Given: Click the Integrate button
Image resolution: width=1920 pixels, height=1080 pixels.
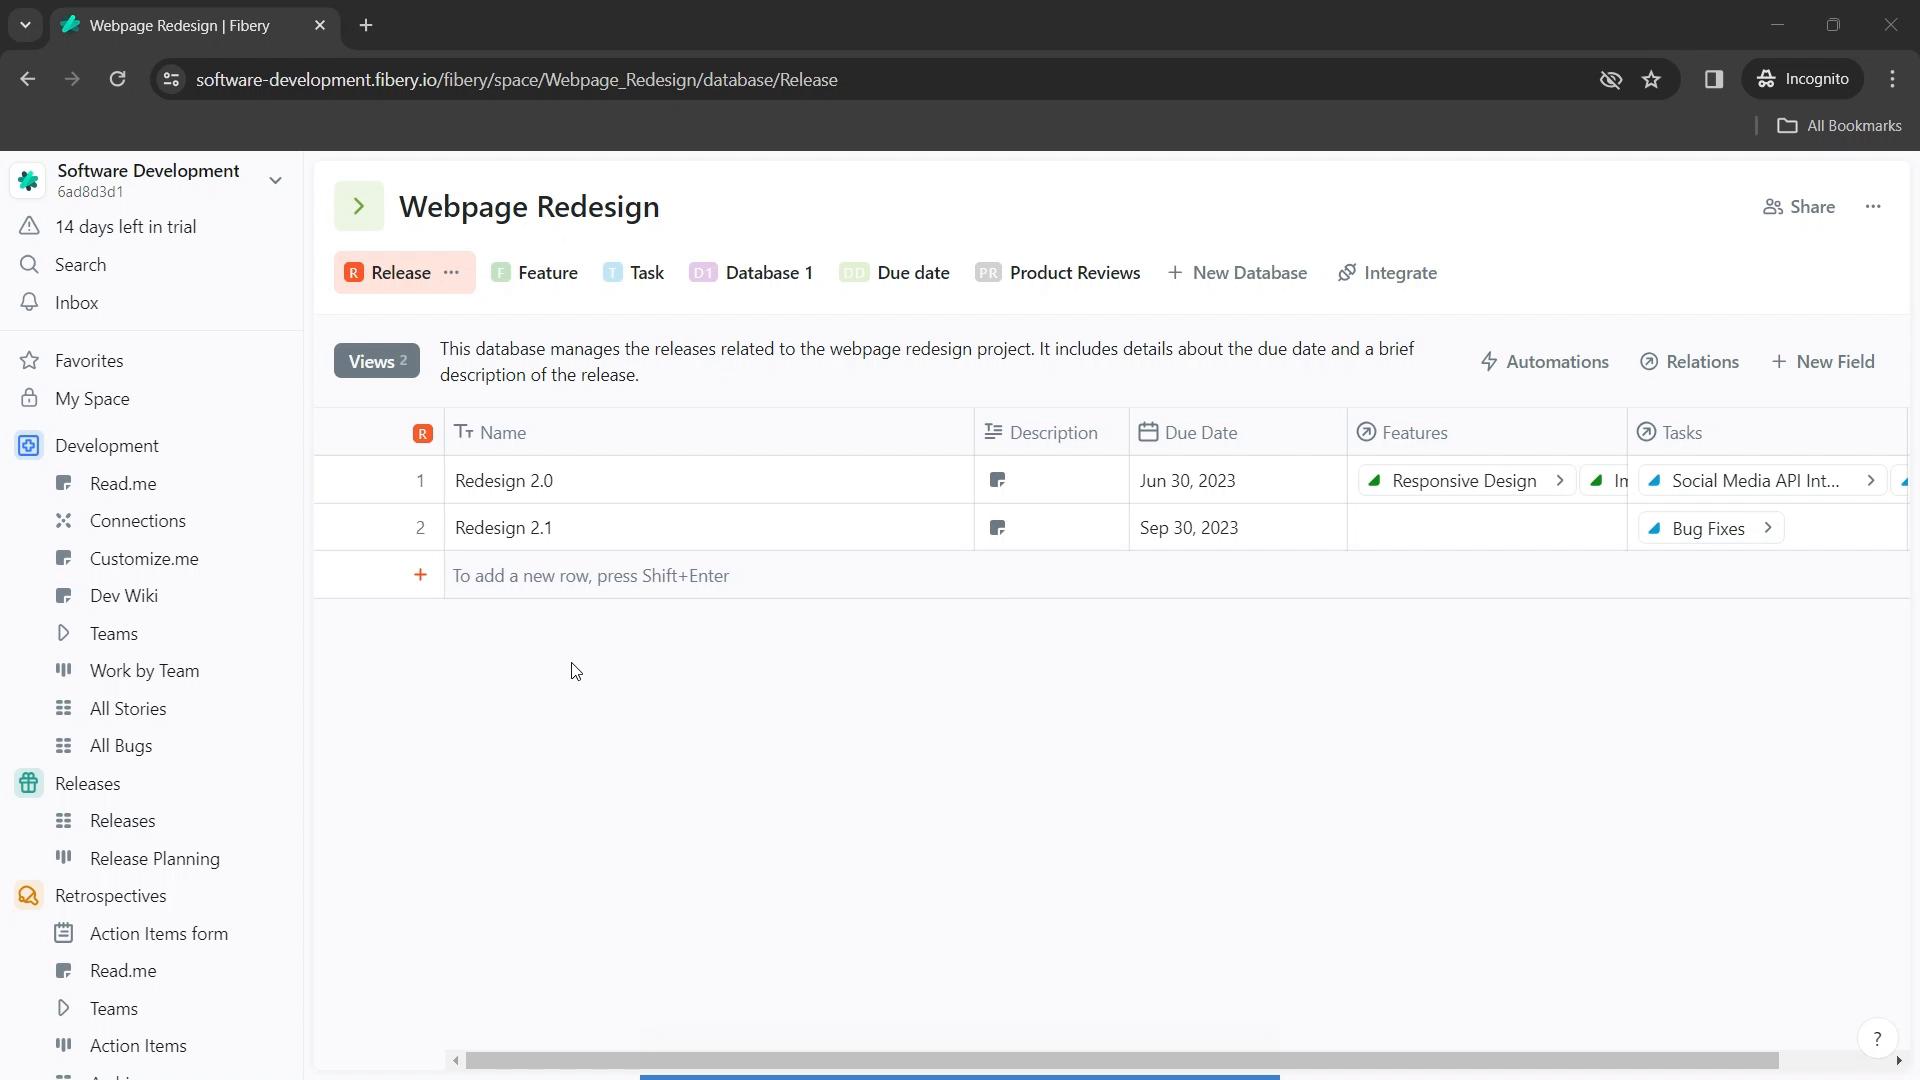Looking at the screenshot, I should pos(1387,273).
